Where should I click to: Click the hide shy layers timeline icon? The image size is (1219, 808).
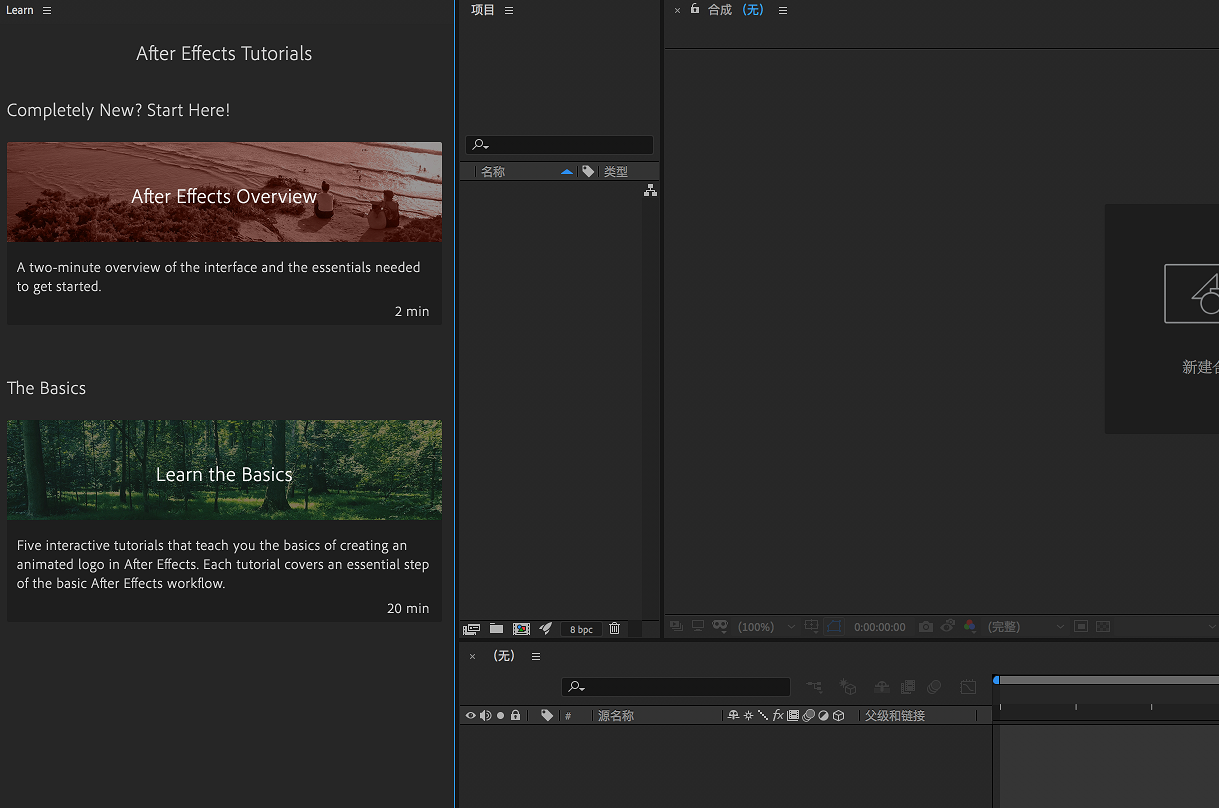coord(882,687)
